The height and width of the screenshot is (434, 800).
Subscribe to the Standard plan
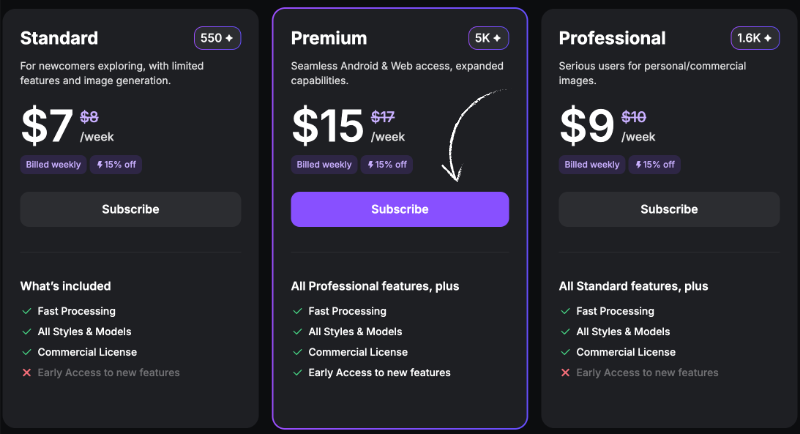pyautogui.click(x=131, y=210)
